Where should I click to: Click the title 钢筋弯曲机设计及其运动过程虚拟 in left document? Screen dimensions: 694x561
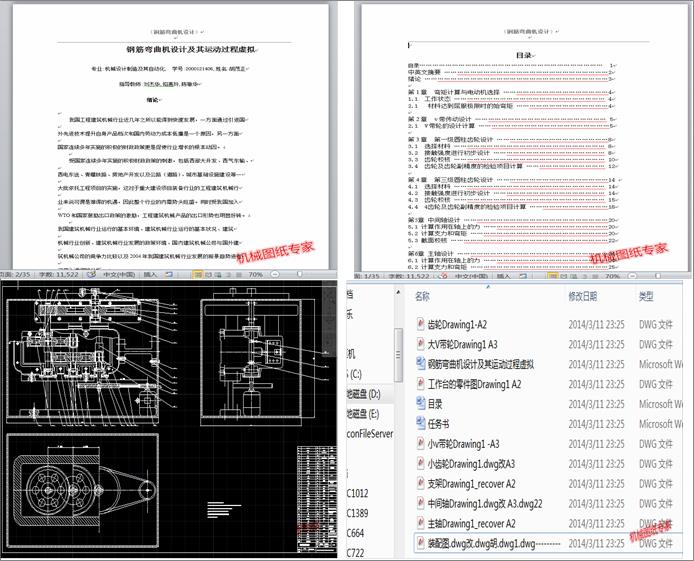coord(191,50)
